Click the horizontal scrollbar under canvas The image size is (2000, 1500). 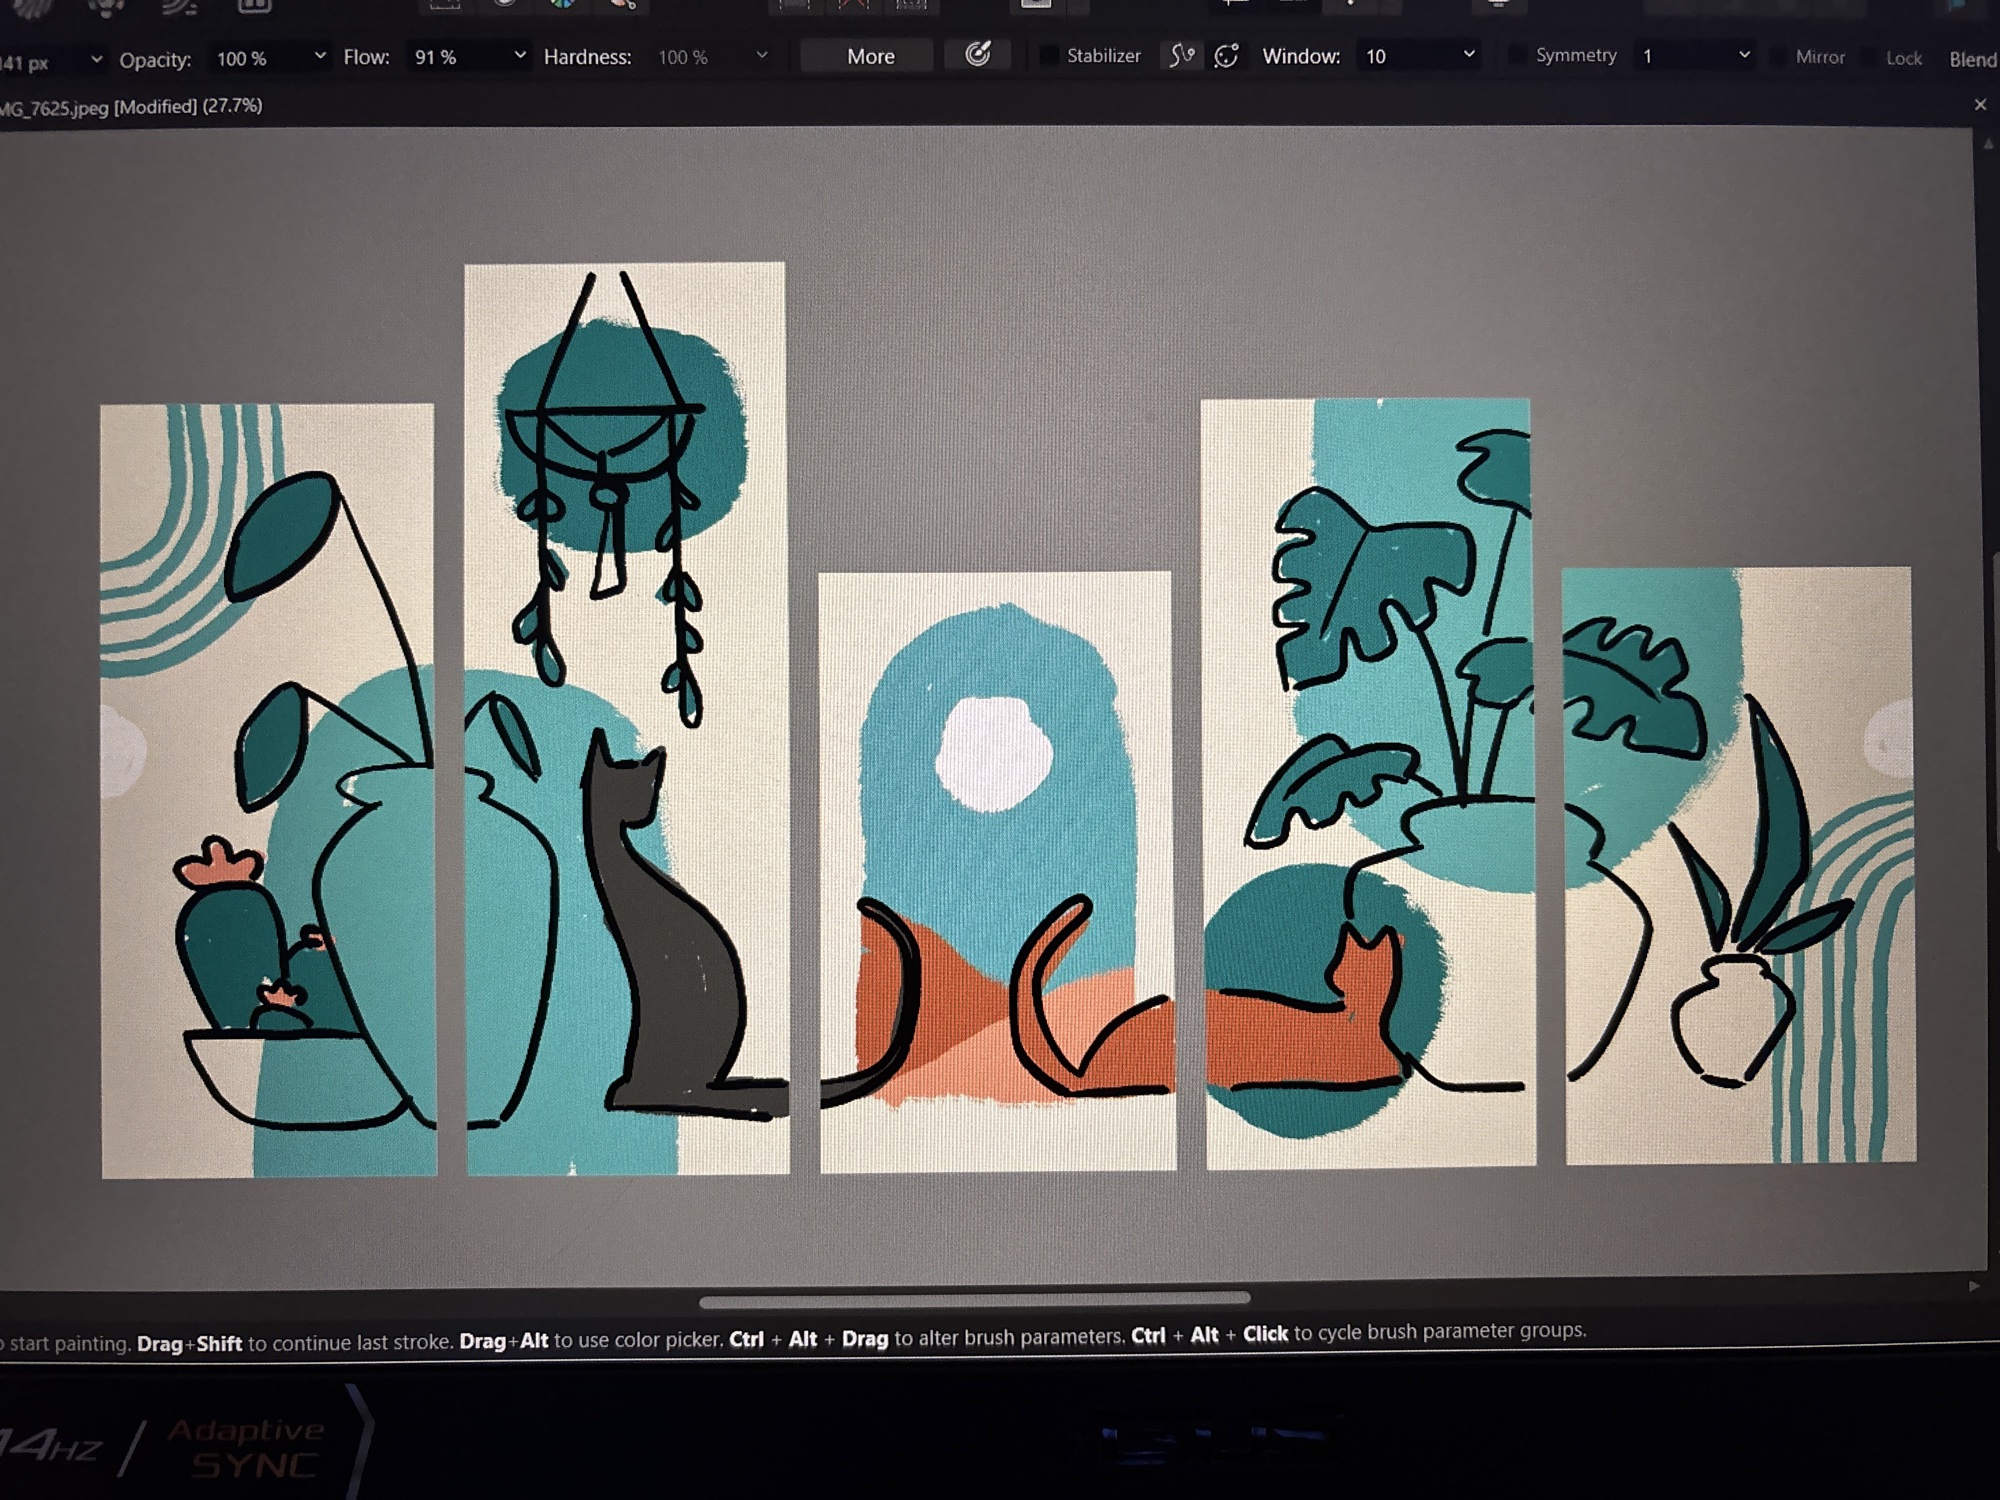(974, 1300)
